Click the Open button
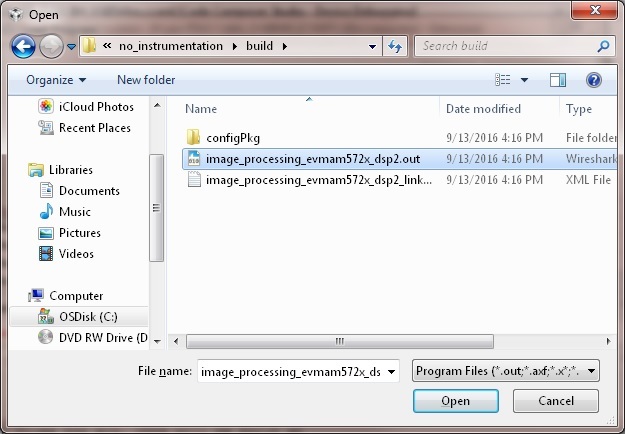This screenshot has width=625, height=434. click(455, 401)
